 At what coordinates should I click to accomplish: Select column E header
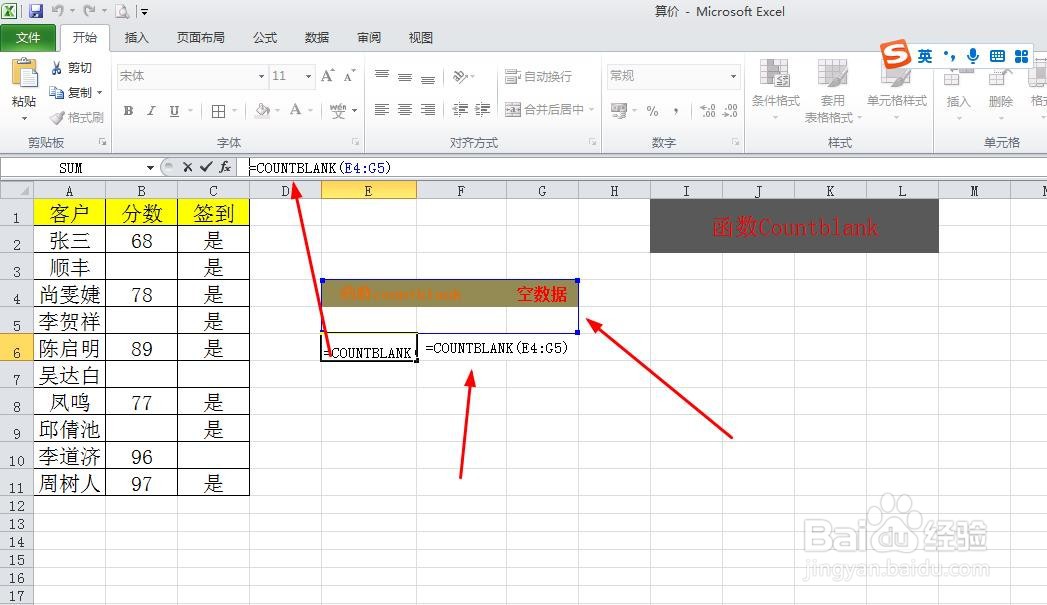pos(369,191)
